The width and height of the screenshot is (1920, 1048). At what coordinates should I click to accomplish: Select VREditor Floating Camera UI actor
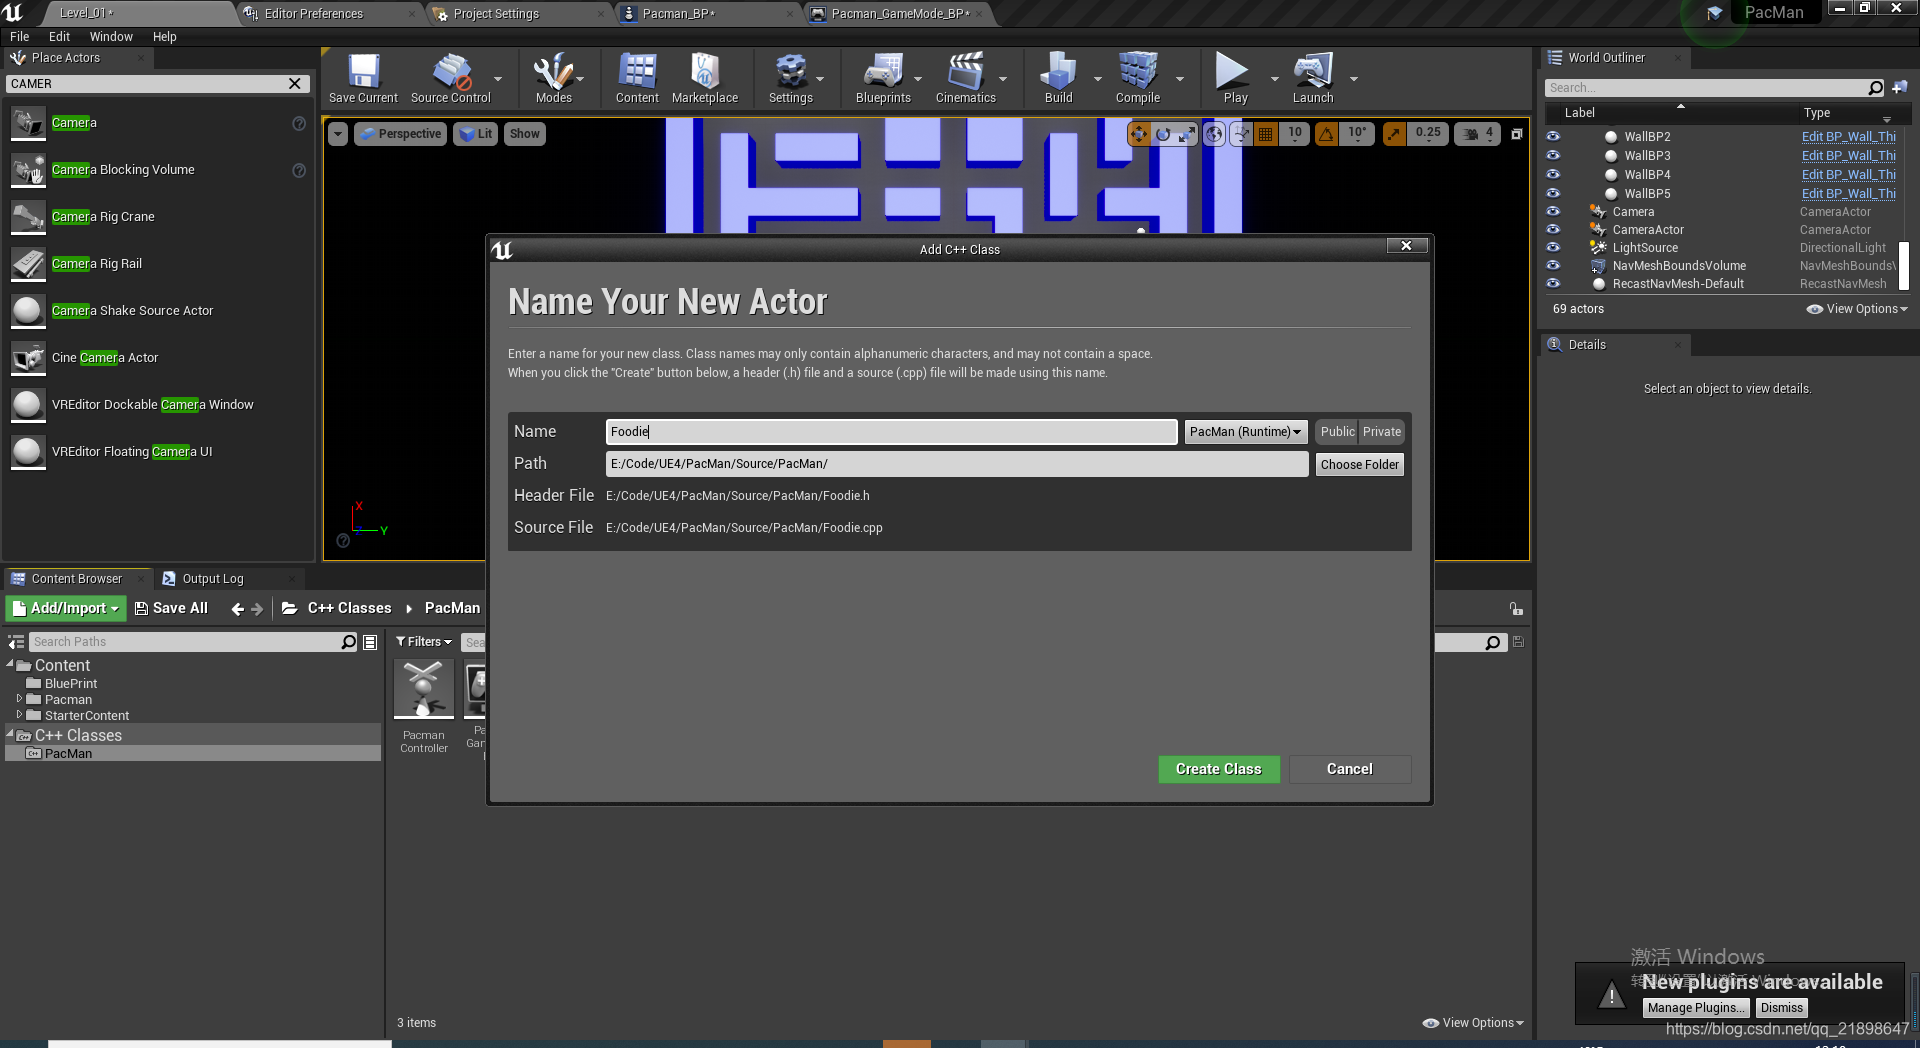point(157,452)
